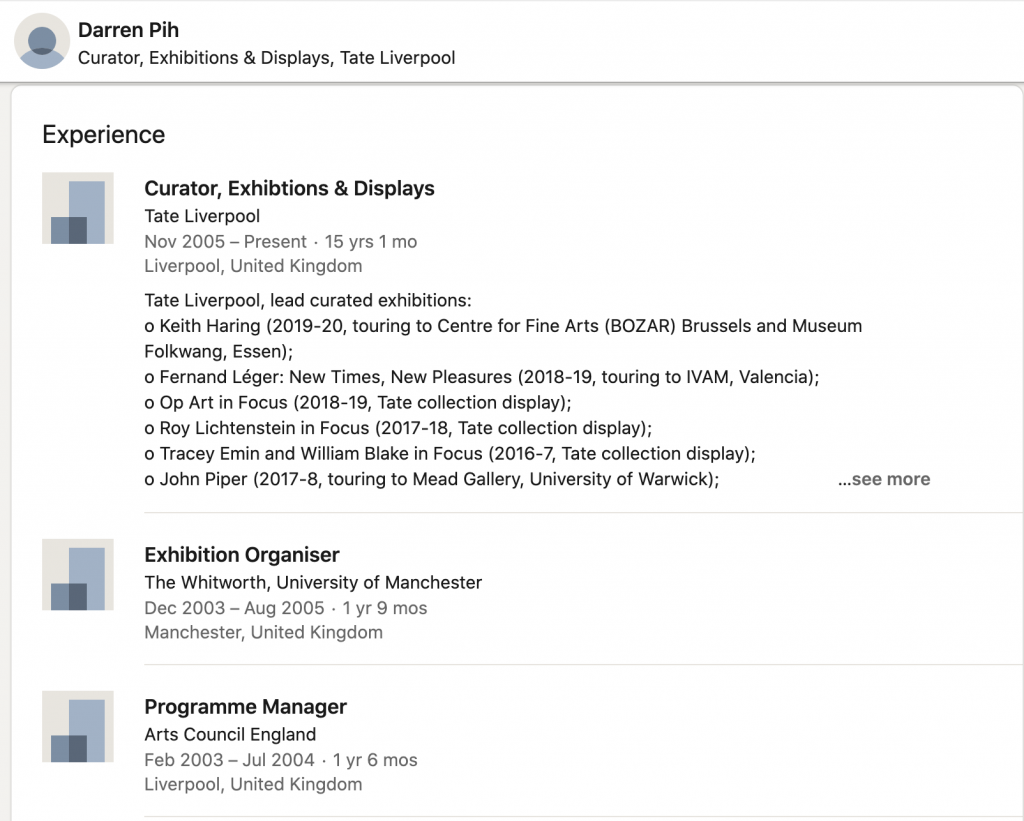Open The Whitworth company logo
The width and height of the screenshot is (1024, 821).
78,575
